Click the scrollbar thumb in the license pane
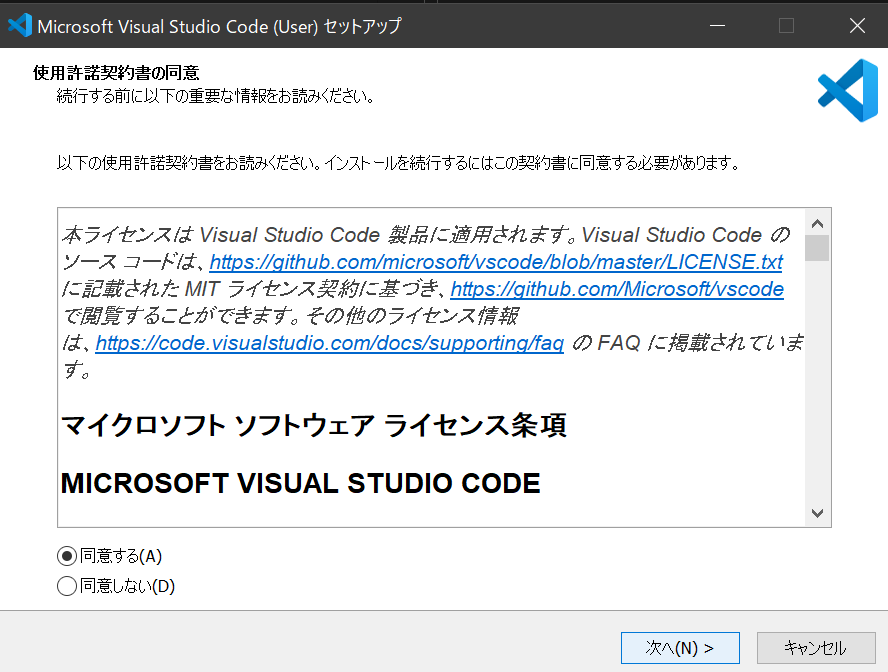 tap(818, 250)
